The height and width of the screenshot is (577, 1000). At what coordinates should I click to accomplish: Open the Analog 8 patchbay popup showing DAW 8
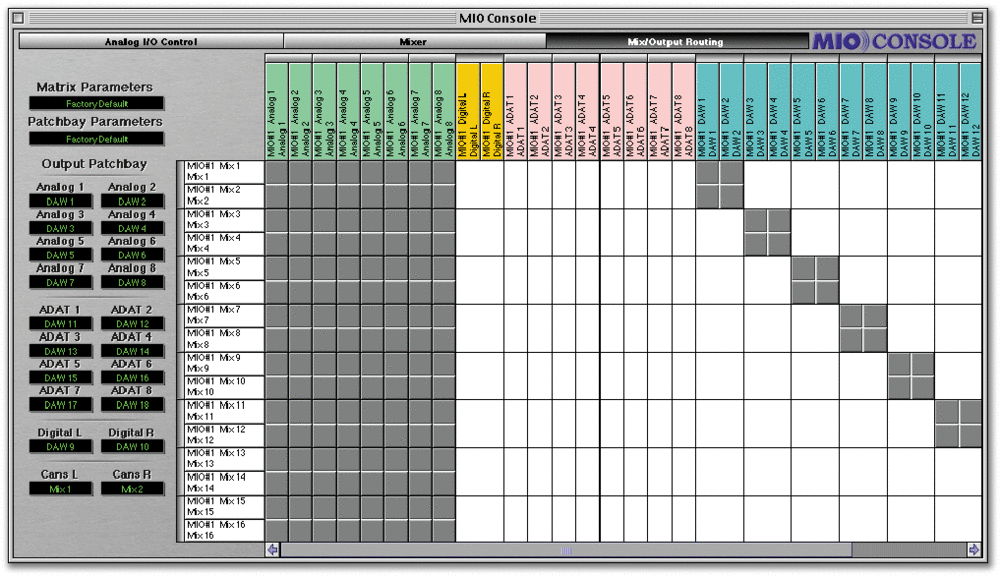coord(132,282)
